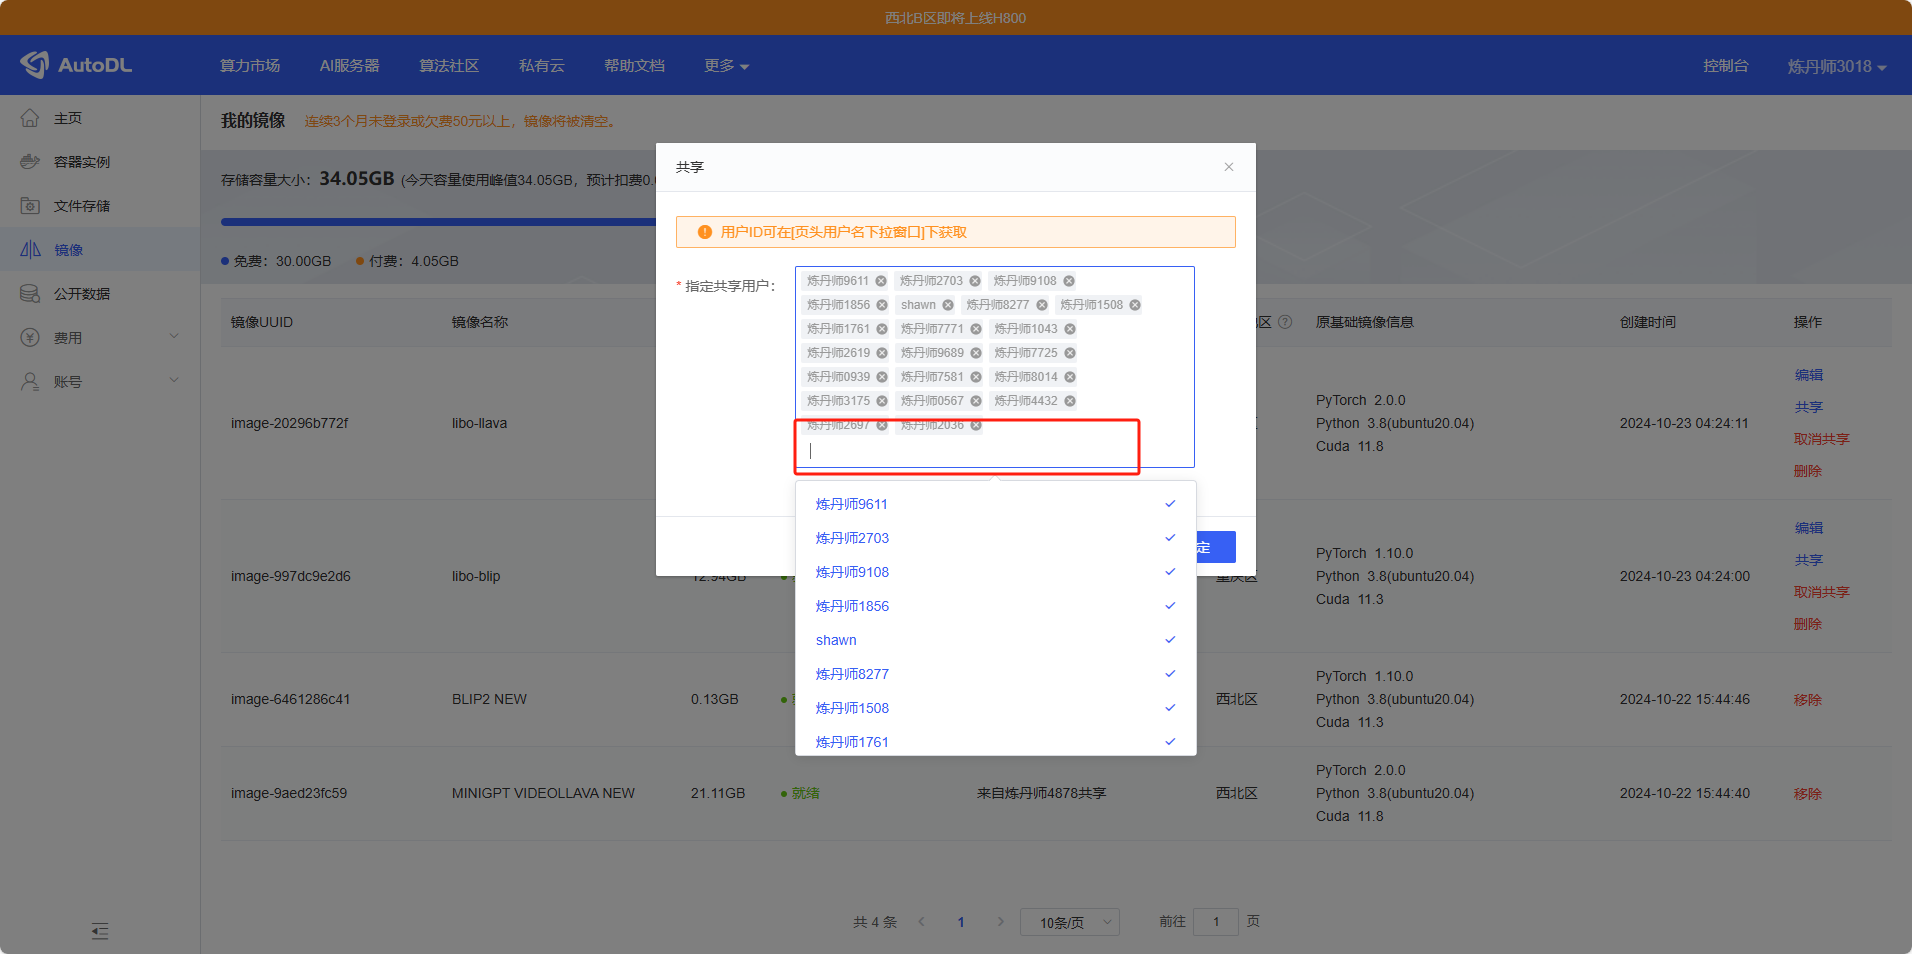
Task: Remove the shawn tag
Action: click(948, 305)
